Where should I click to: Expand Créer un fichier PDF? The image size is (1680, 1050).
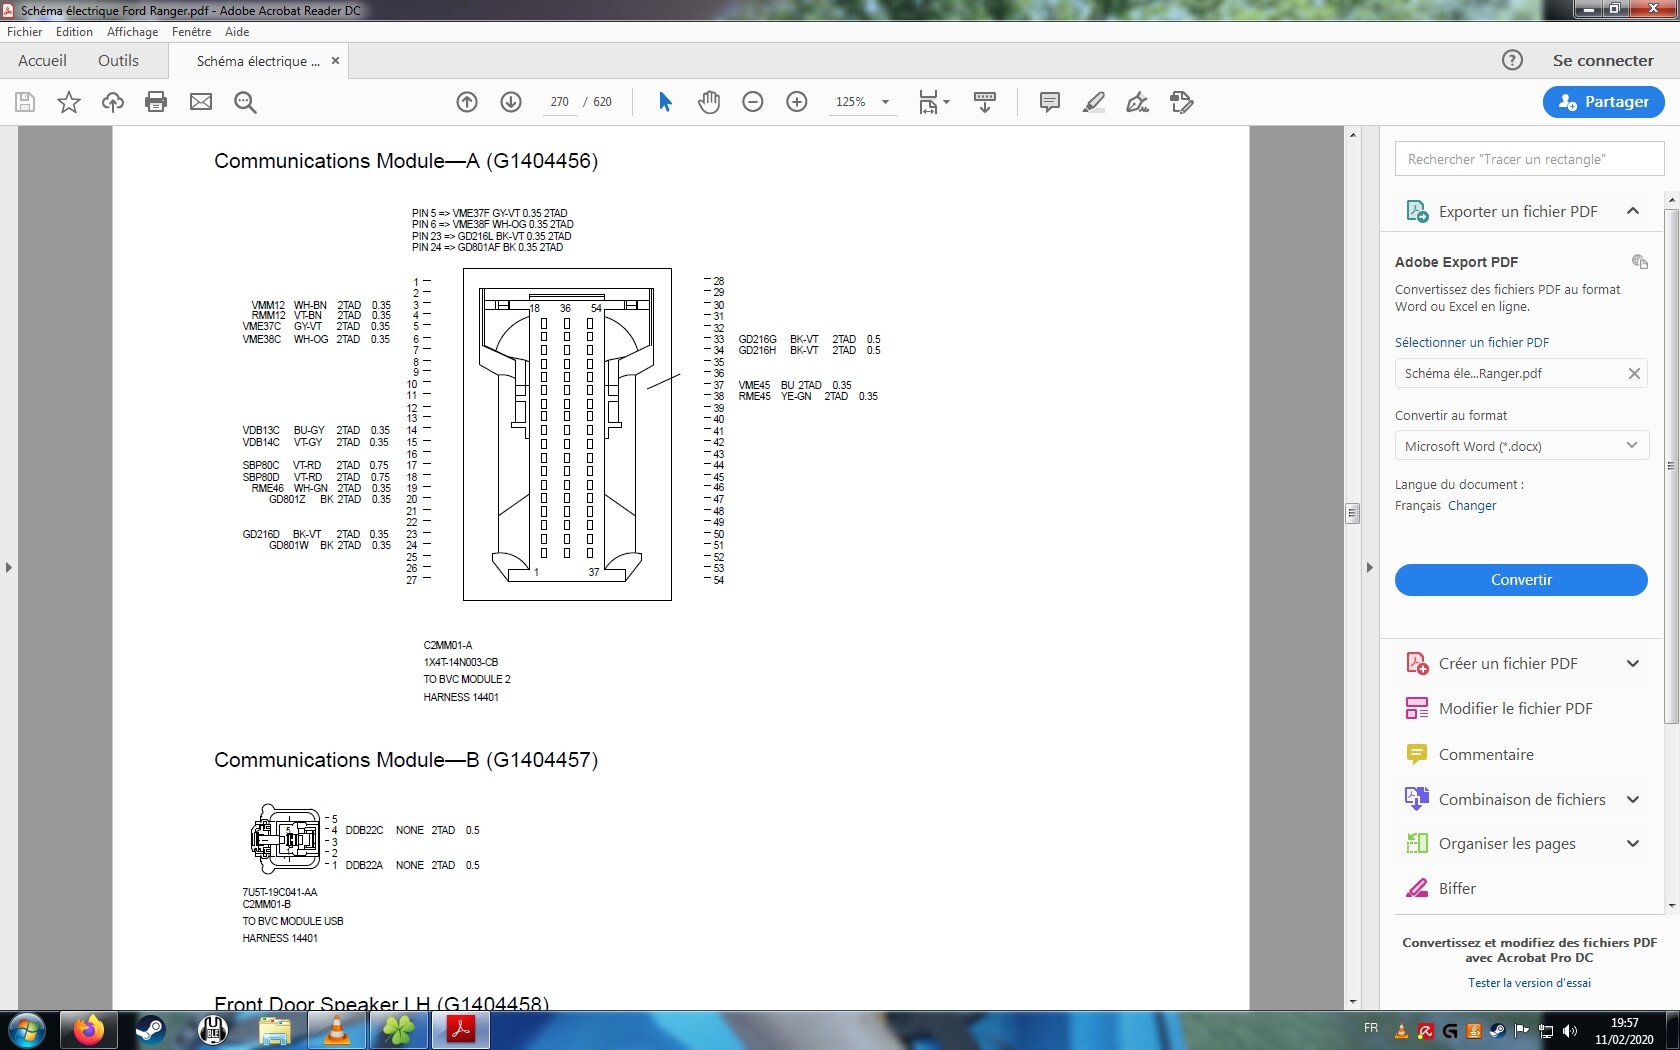pos(1633,664)
